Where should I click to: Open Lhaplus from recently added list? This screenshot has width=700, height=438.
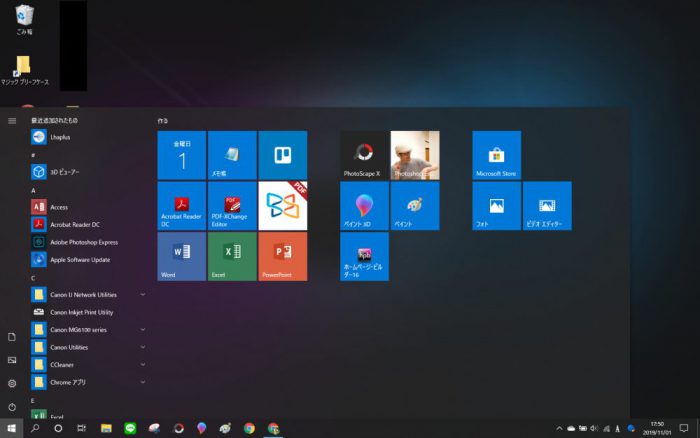coord(88,137)
